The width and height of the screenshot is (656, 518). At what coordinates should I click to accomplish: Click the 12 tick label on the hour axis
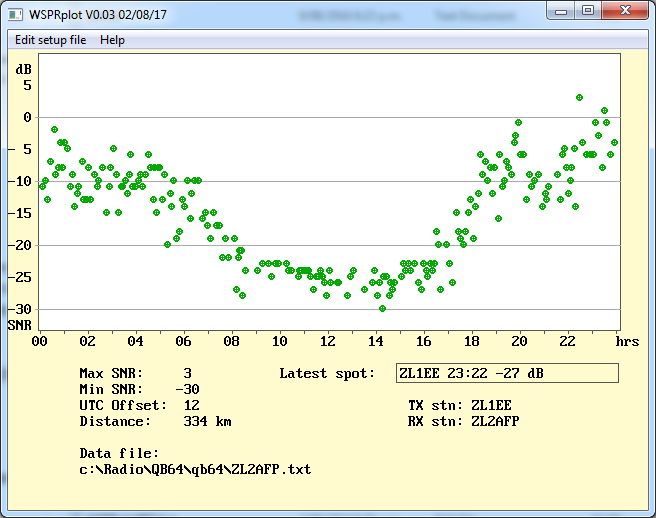[x=327, y=341]
